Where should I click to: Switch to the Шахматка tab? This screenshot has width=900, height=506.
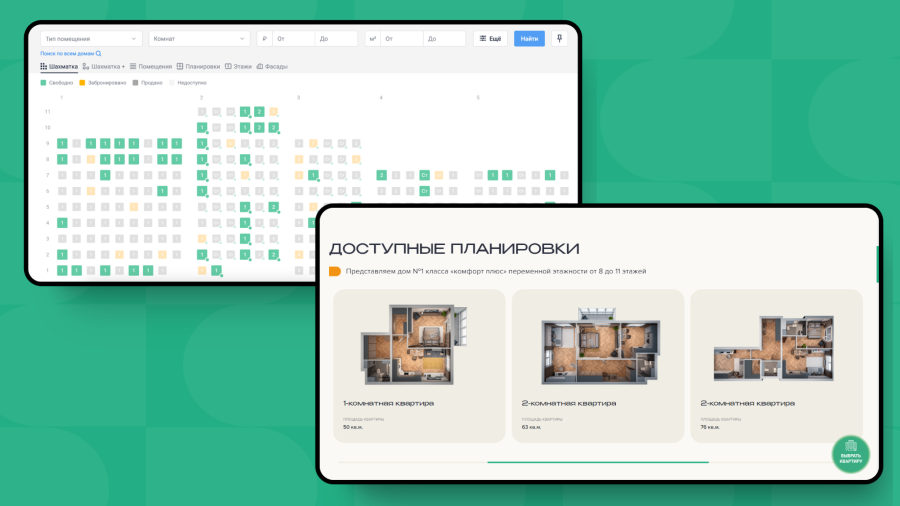coord(59,67)
